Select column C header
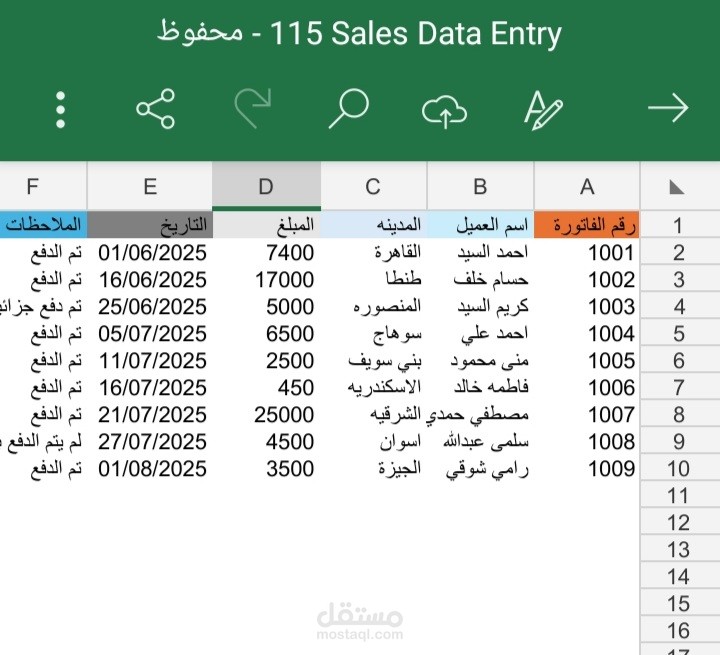The width and height of the screenshot is (720, 655). click(373, 186)
